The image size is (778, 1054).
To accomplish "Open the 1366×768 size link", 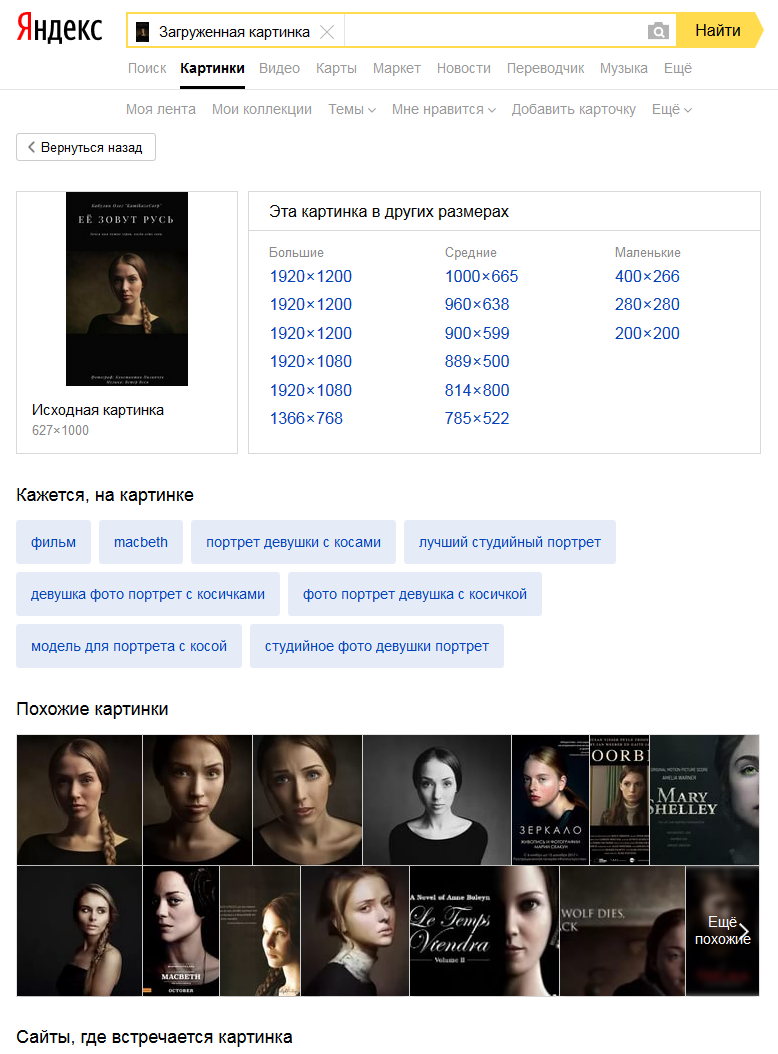I will (x=307, y=418).
